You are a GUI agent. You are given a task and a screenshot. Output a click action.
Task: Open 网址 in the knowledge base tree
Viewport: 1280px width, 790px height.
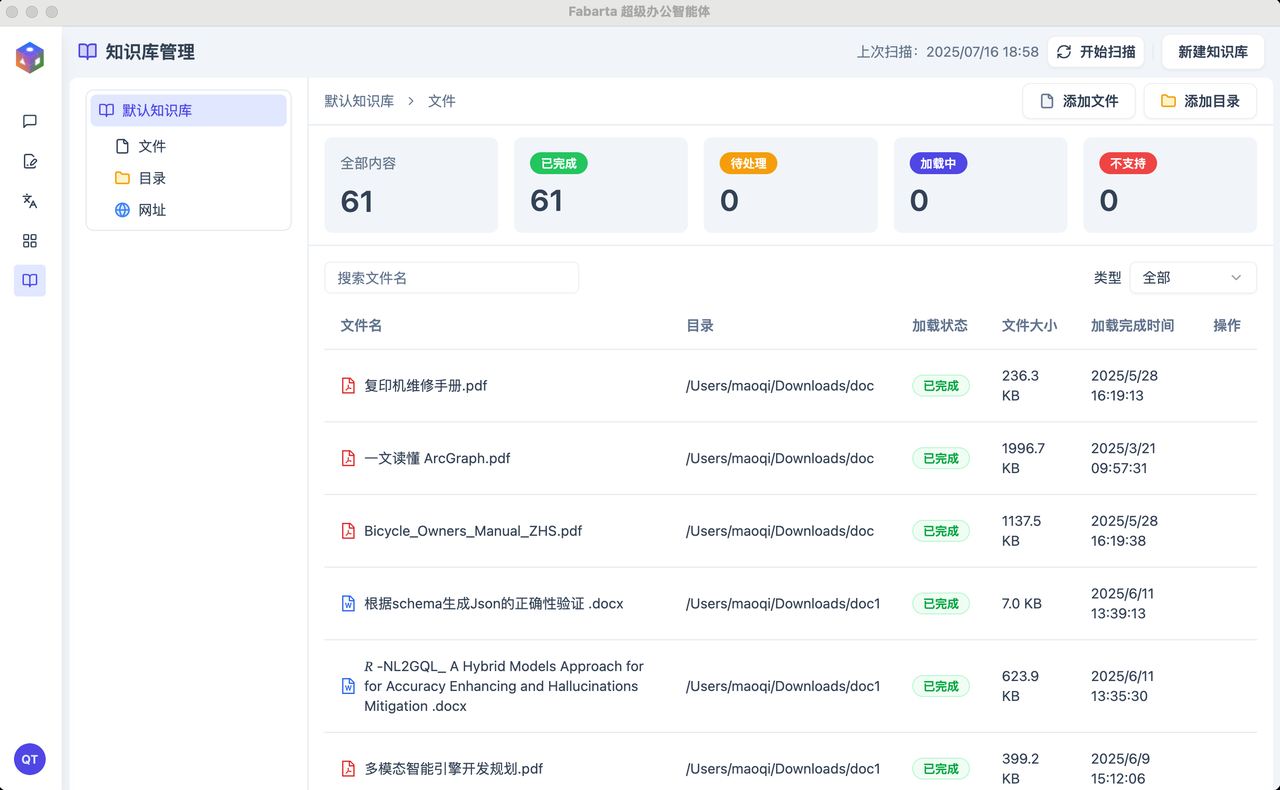152,211
